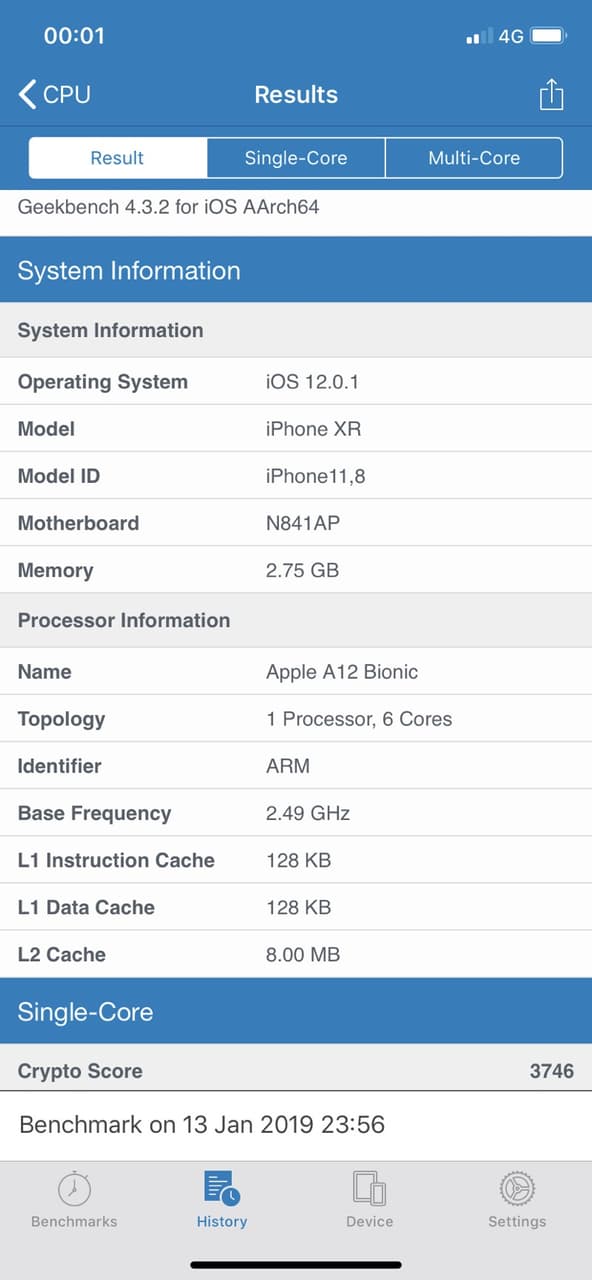Tap the iPhone XR model row
Image resolution: width=592 pixels, height=1280 pixels.
pyautogui.click(x=296, y=429)
